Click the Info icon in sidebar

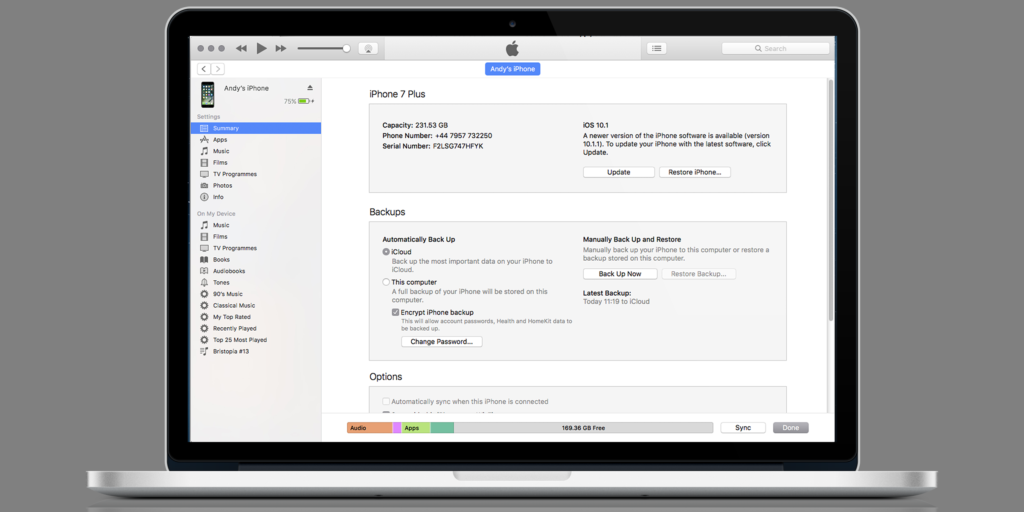[x=204, y=197]
